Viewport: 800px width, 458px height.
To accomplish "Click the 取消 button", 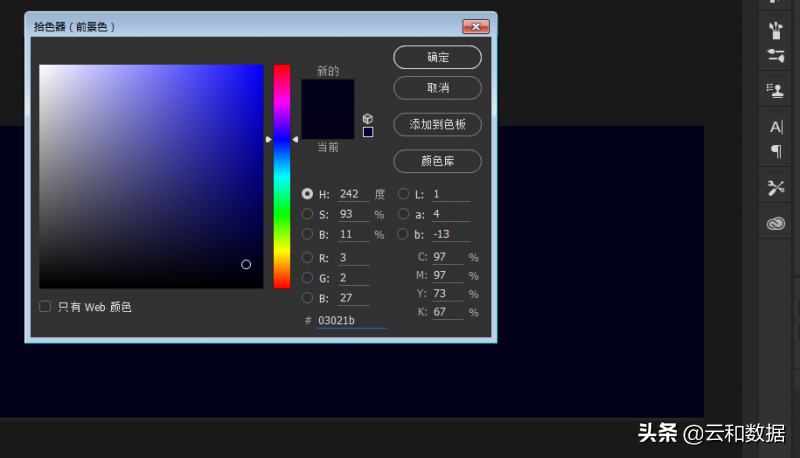I will pos(437,88).
